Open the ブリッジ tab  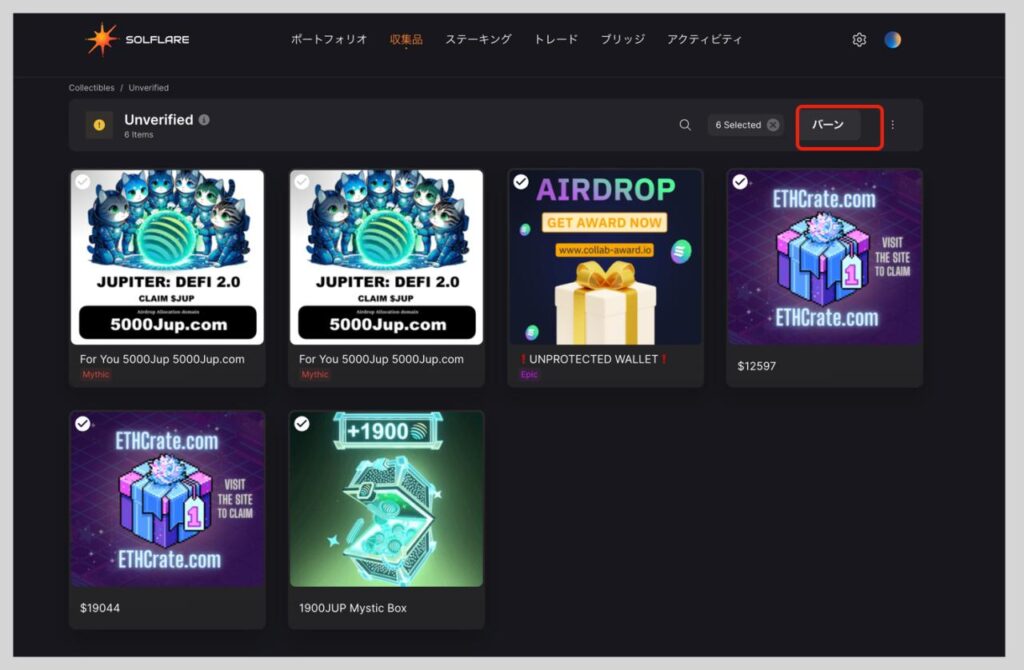pyautogui.click(x=622, y=39)
